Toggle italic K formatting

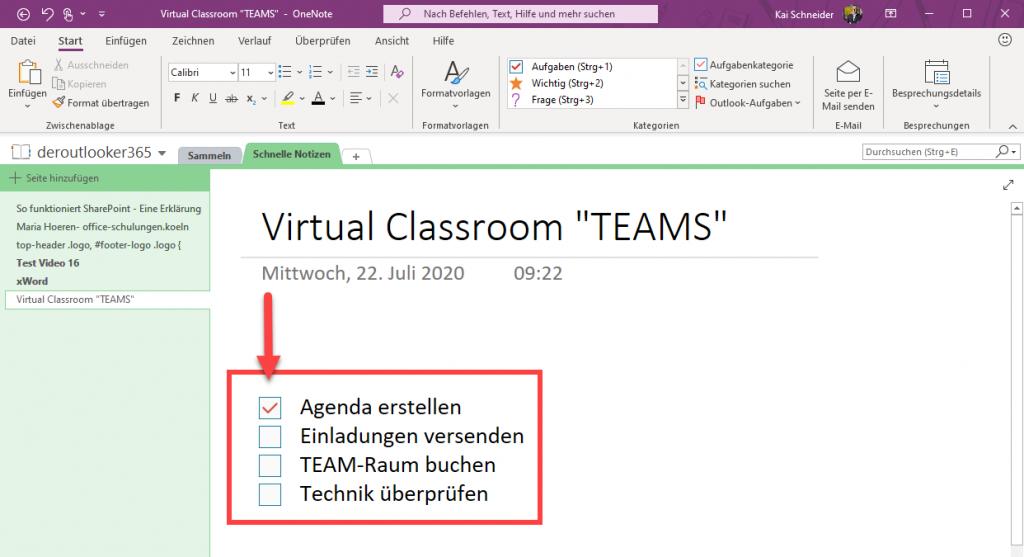(x=195, y=98)
